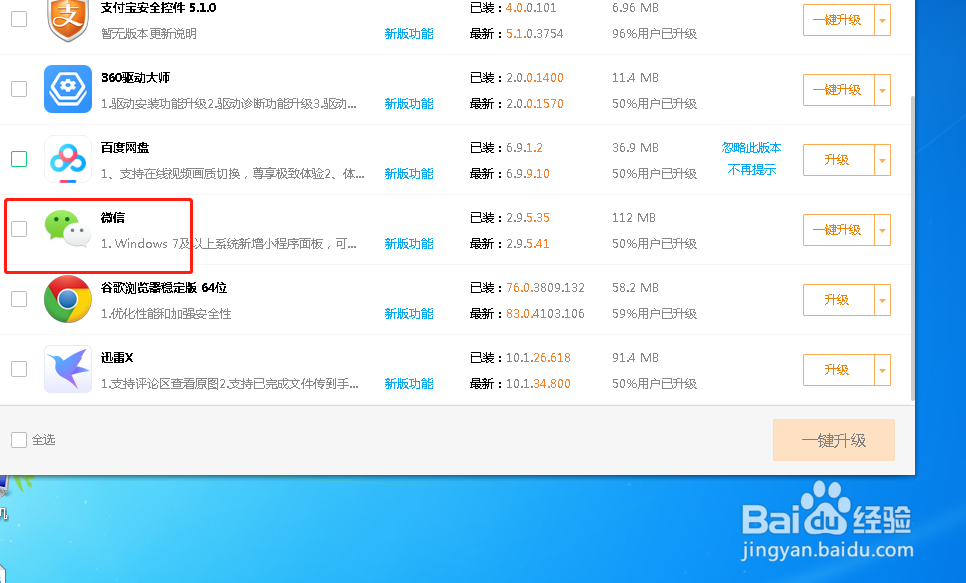Viewport: 966px width, 583px height.
Task: Open 新版功能 link for 微信
Action: pyautogui.click(x=408, y=243)
